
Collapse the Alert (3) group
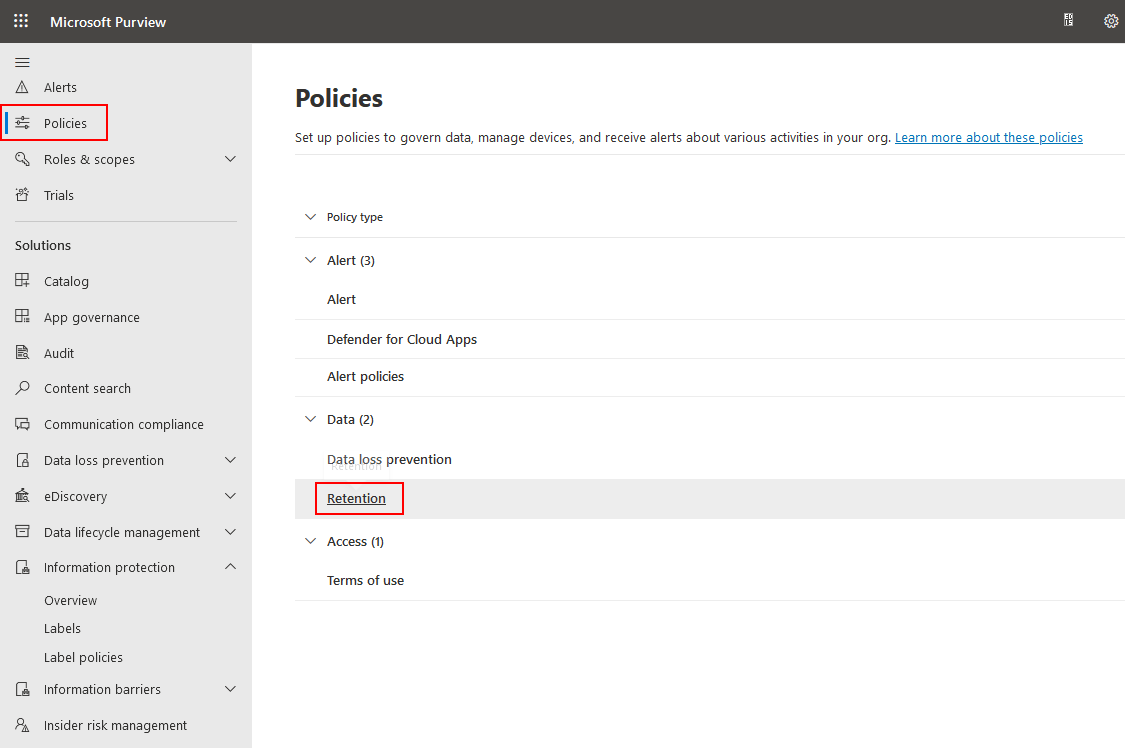(310, 260)
